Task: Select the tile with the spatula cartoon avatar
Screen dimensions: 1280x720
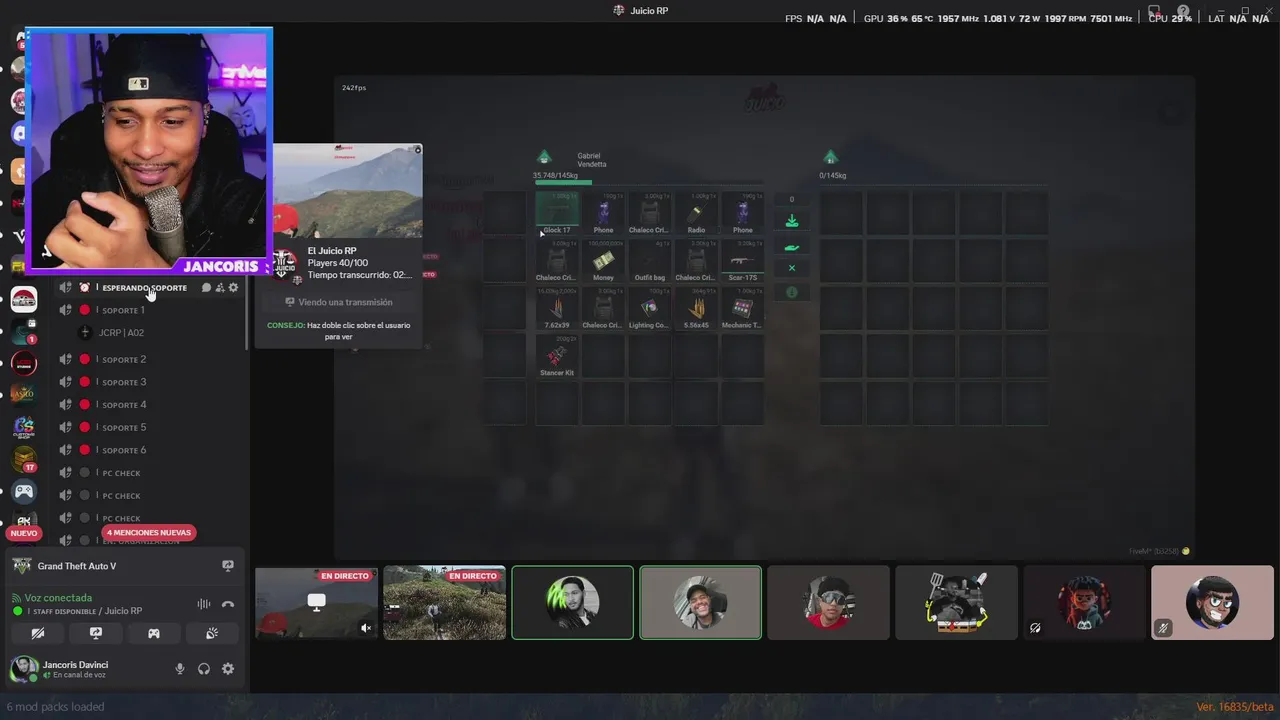Action: click(x=957, y=603)
